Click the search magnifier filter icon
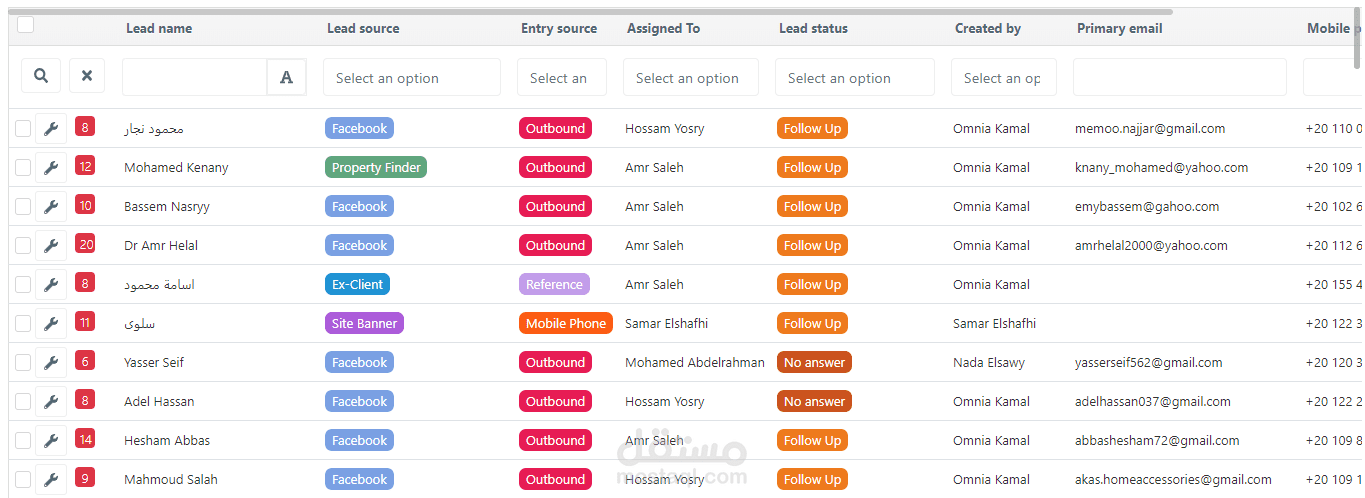This screenshot has width=1365, height=498. [41, 76]
